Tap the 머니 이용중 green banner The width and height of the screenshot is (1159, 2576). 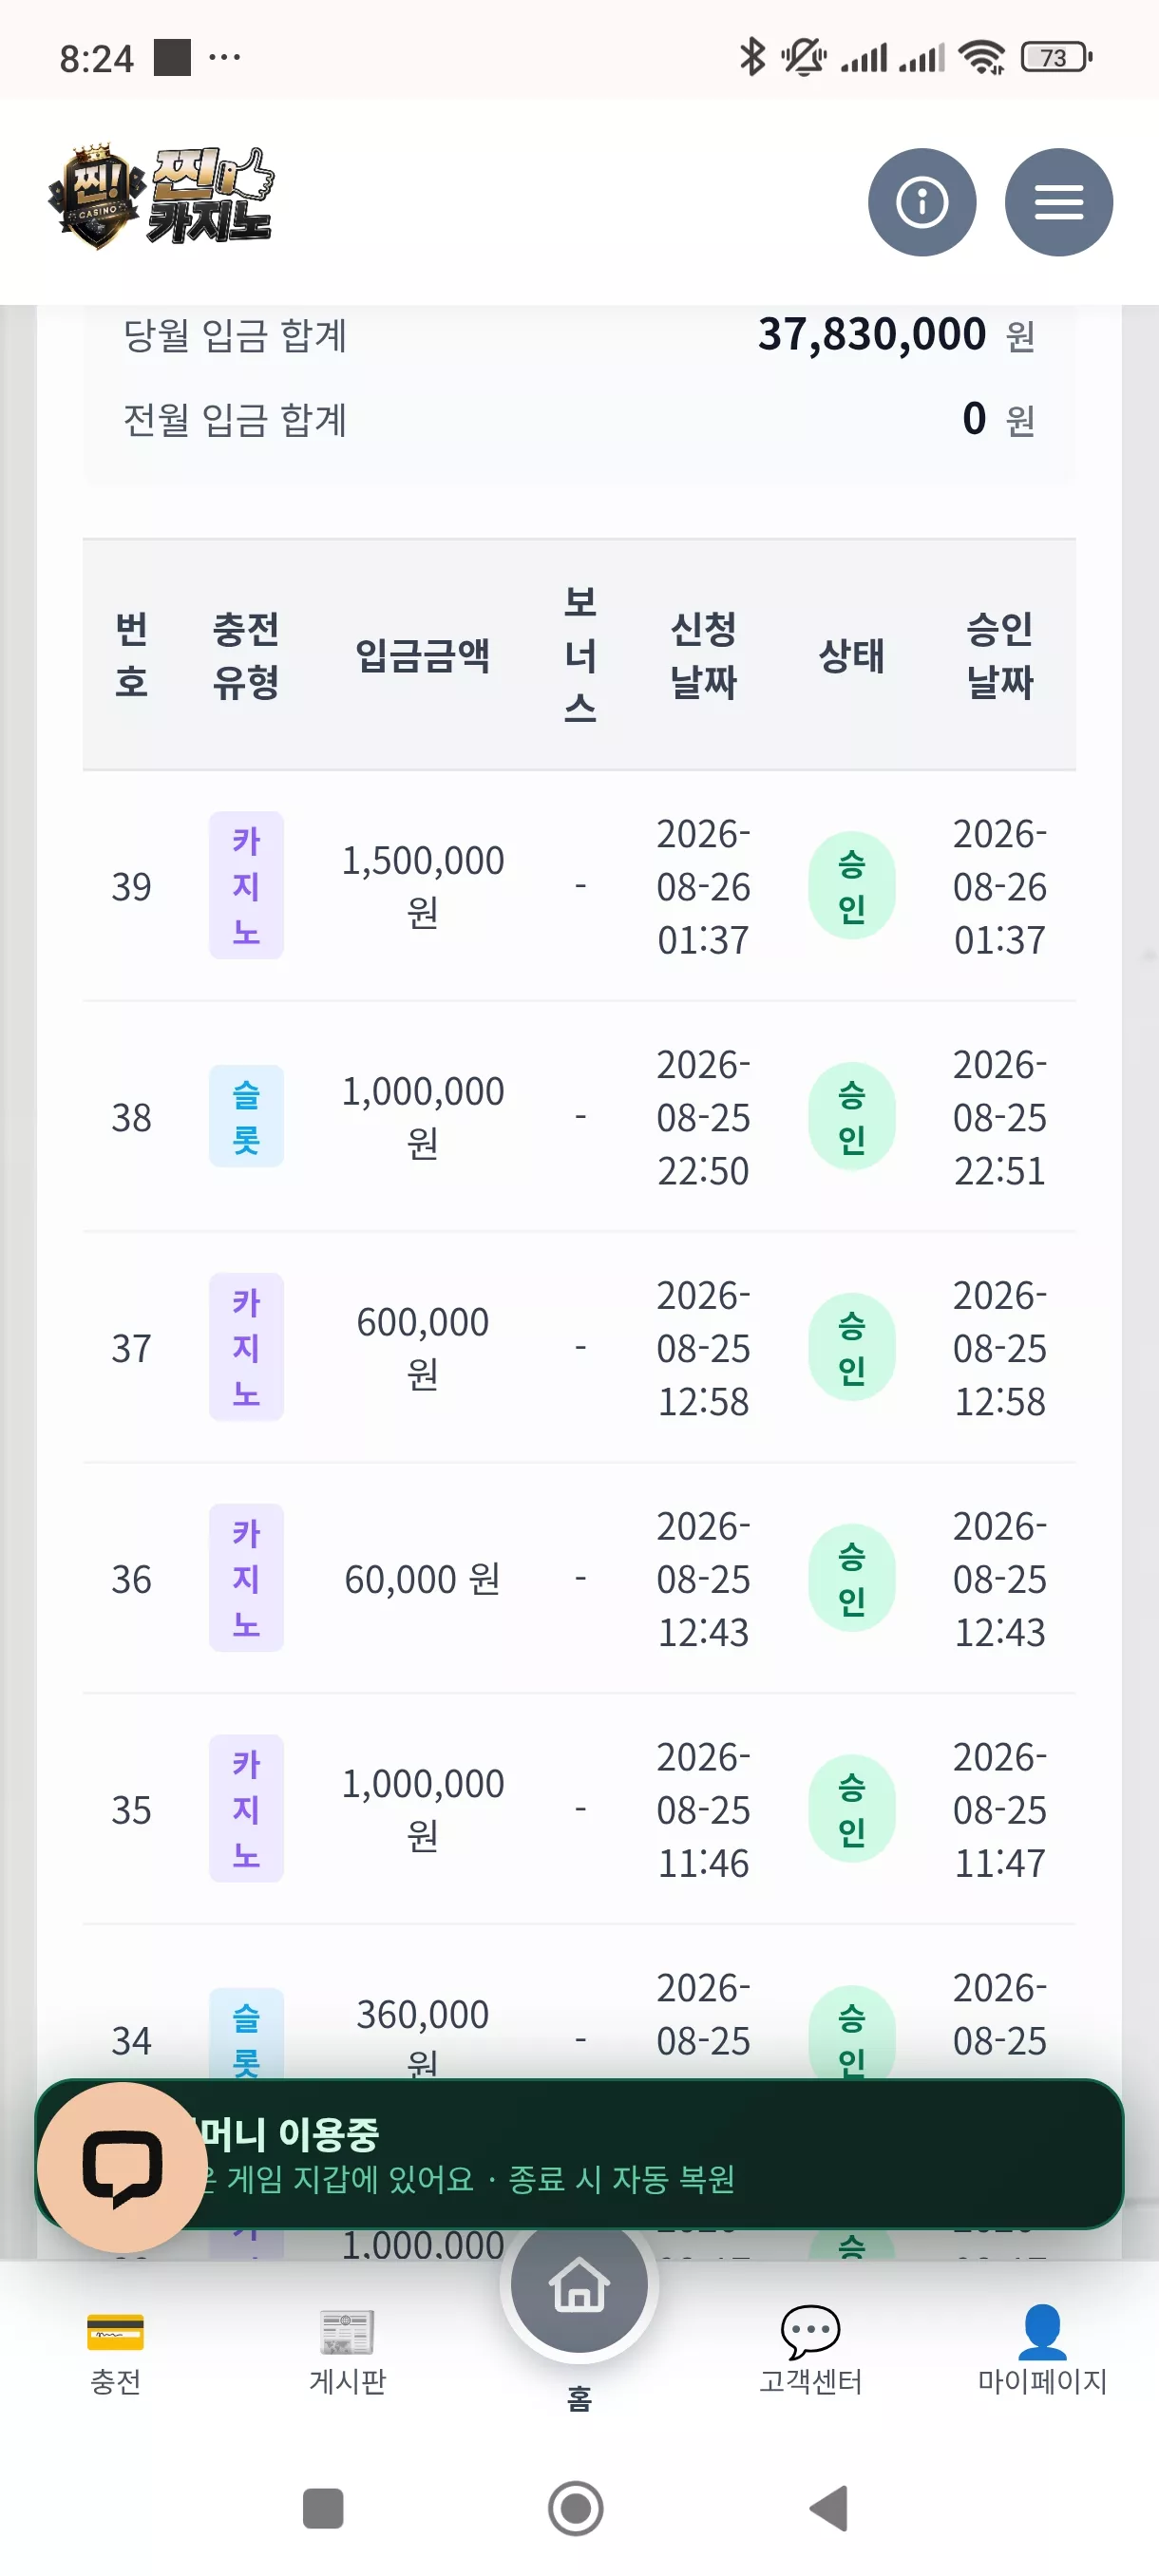[x=579, y=2154]
